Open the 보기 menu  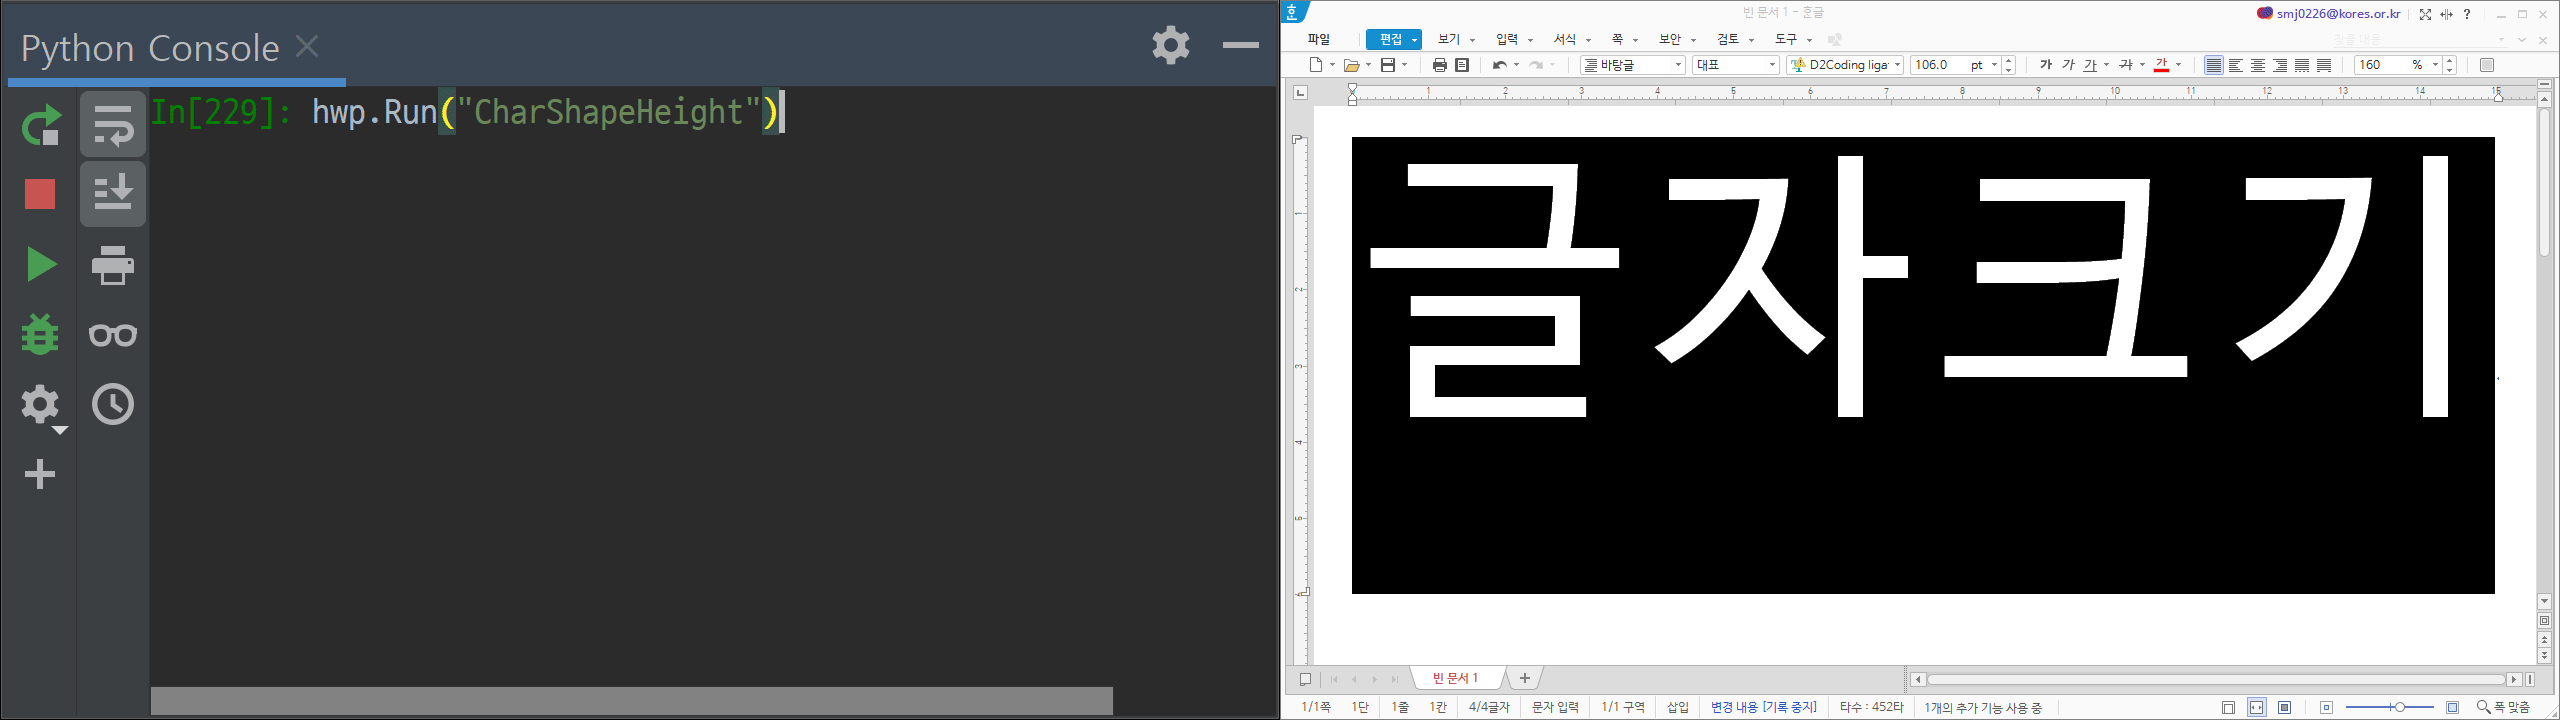(x=1449, y=40)
